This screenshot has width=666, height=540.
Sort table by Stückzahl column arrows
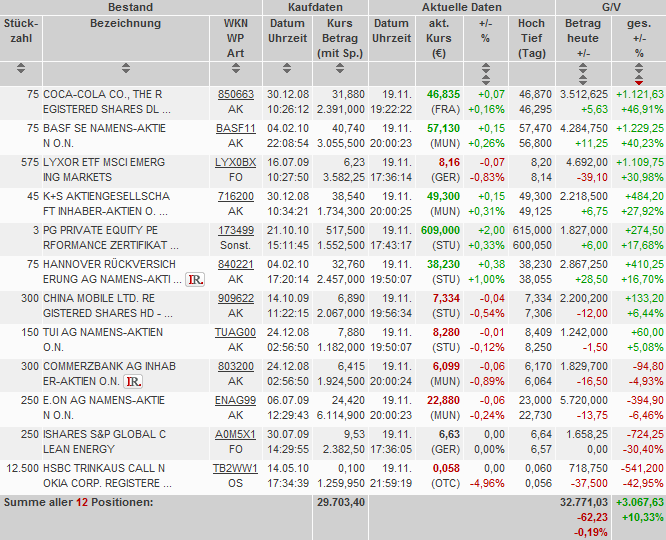click(21, 68)
